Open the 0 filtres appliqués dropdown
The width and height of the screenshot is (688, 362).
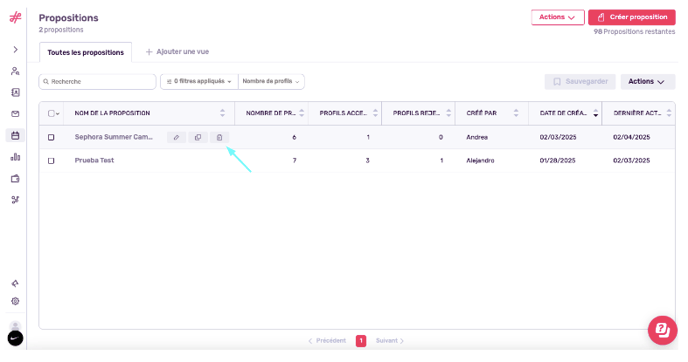click(199, 82)
